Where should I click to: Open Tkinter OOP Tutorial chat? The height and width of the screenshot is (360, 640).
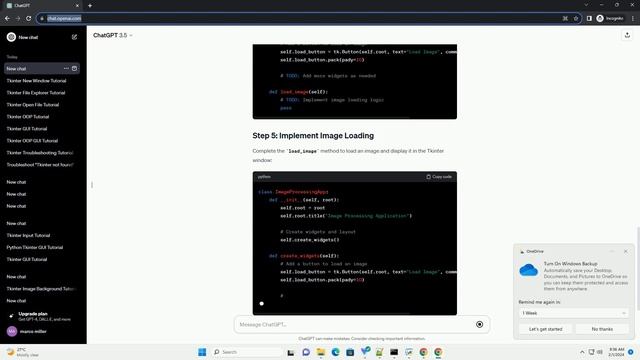click(28, 117)
